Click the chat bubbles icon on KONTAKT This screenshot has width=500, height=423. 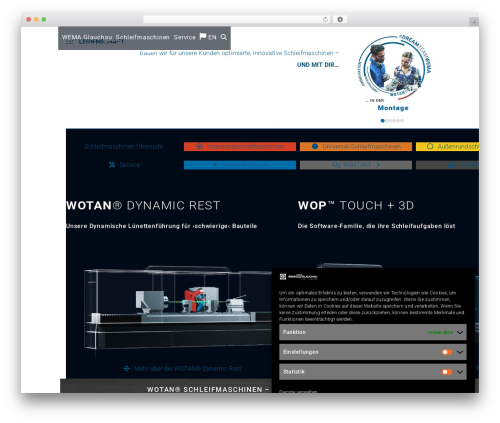click(x=336, y=165)
